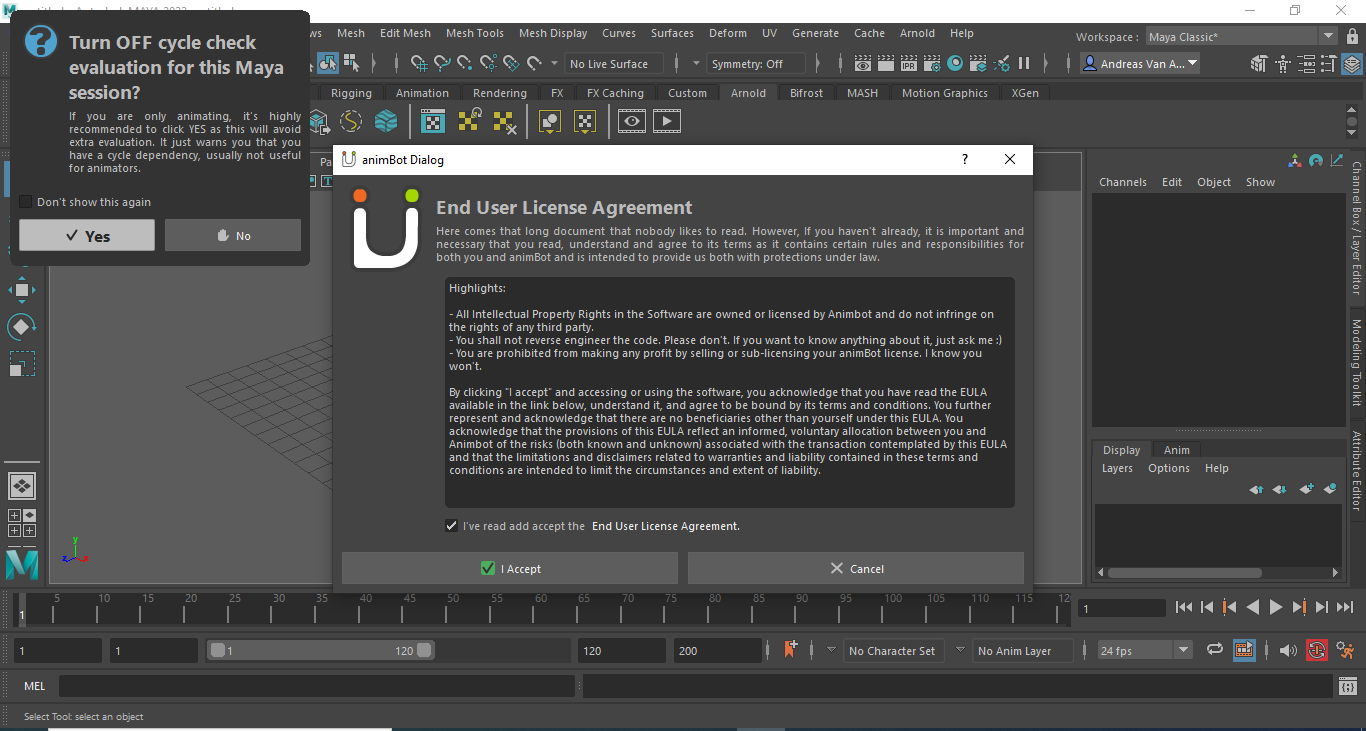The width and height of the screenshot is (1366, 731).
Task: Select the Rotate tool in the toolbox
Action: pyautogui.click(x=22, y=327)
